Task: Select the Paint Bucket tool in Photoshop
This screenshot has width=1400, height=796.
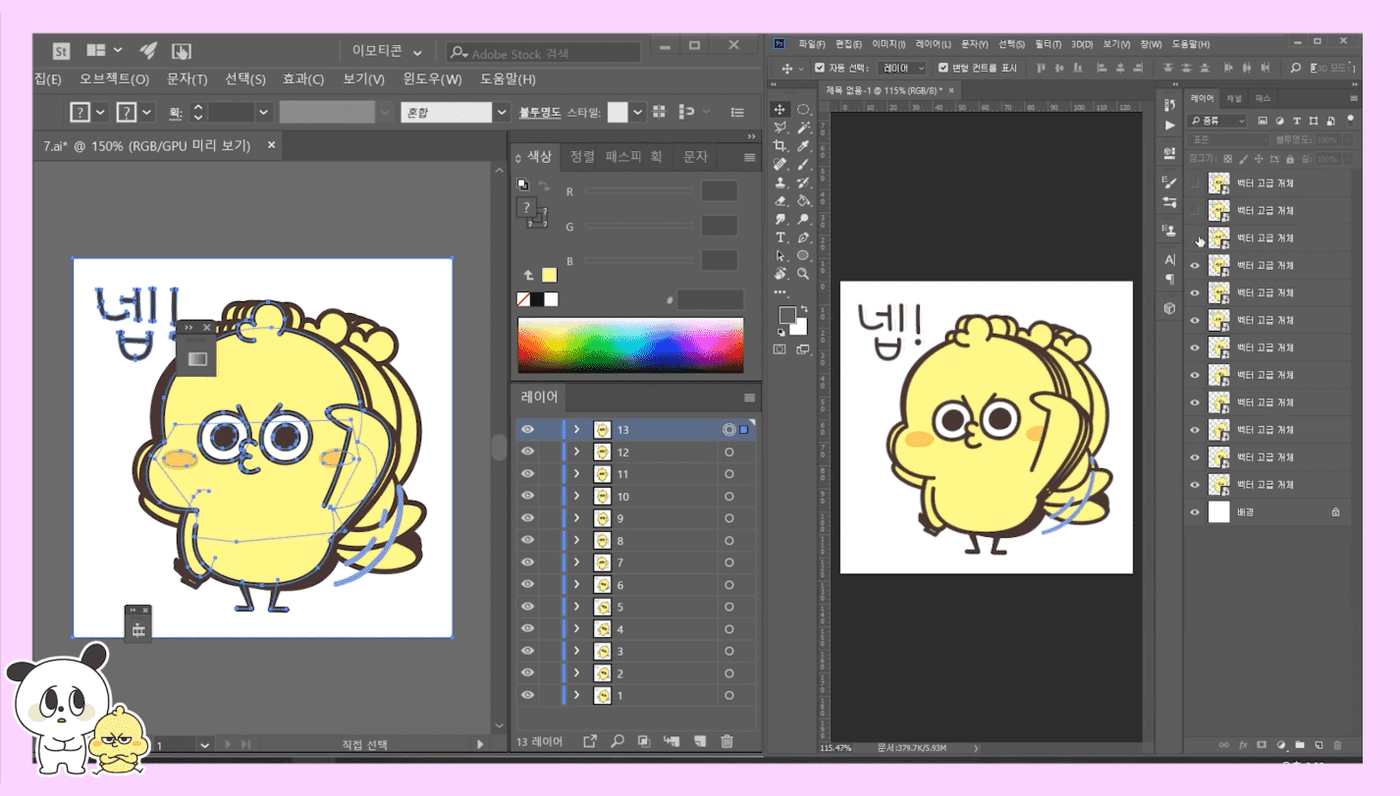Action: coord(803,201)
